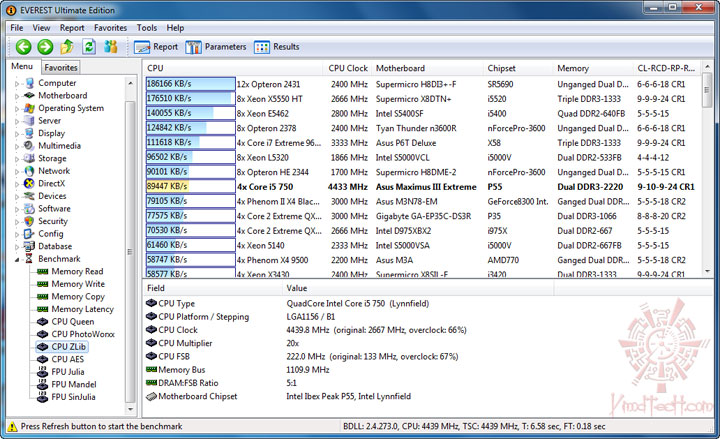Select the Network icon in tree

(29, 171)
